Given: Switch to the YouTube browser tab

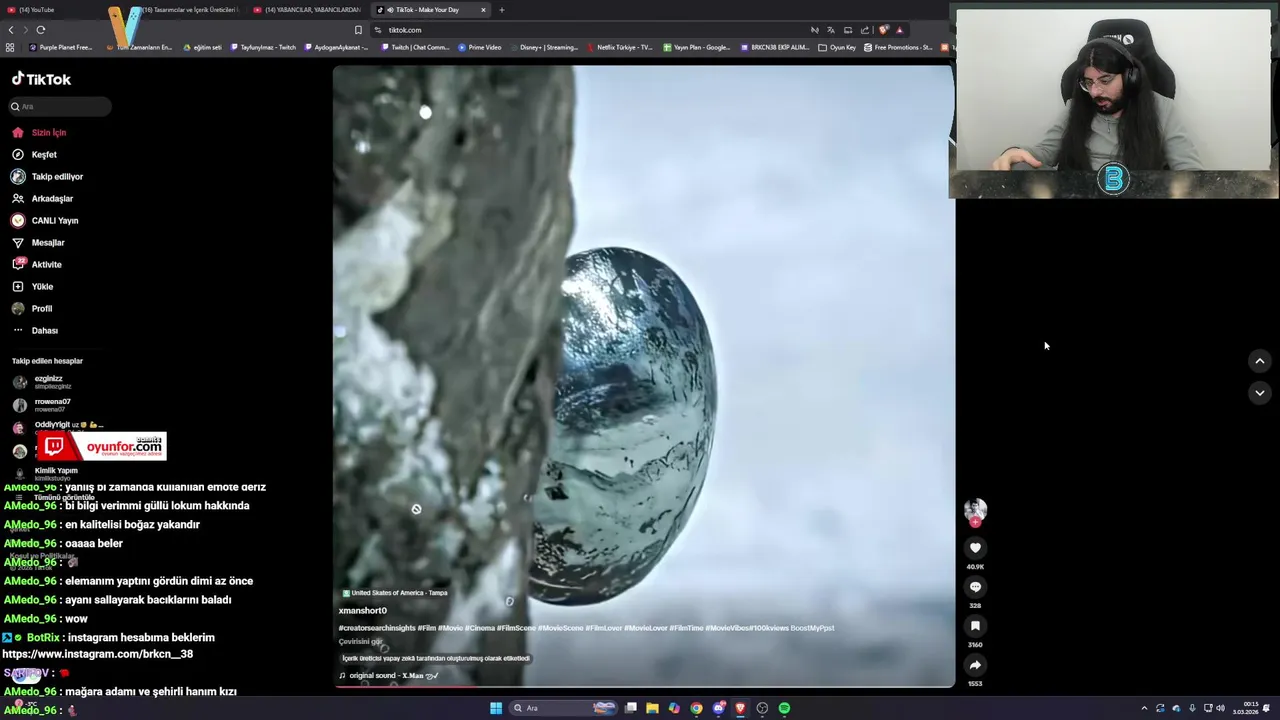Looking at the screenshot, I should pyautogui.click(x=35, y=10).
